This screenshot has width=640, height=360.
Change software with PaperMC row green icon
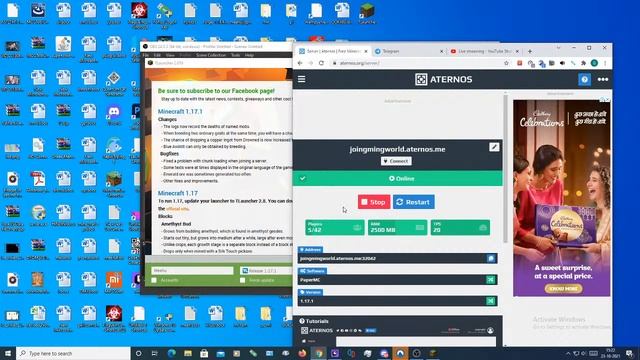click(x=491, y=280)
